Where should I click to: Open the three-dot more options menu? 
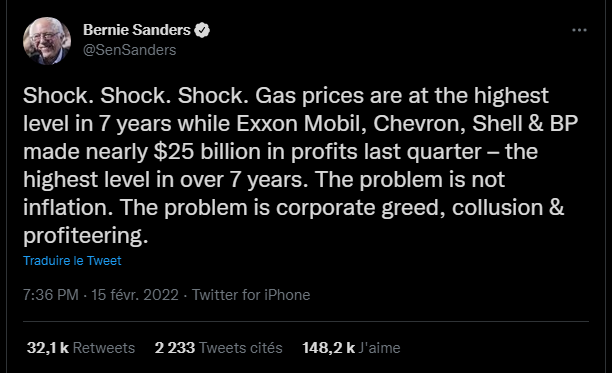(579, 30)
